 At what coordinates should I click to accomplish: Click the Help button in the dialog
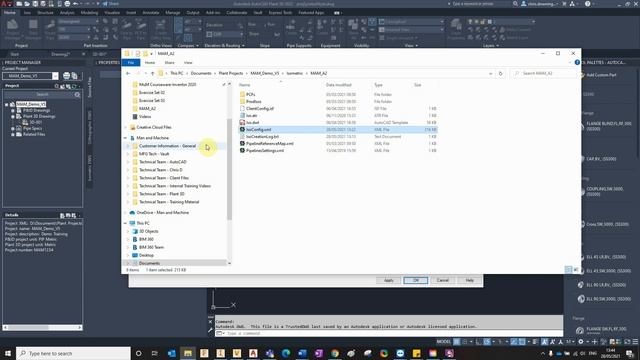tap(469, 280)
